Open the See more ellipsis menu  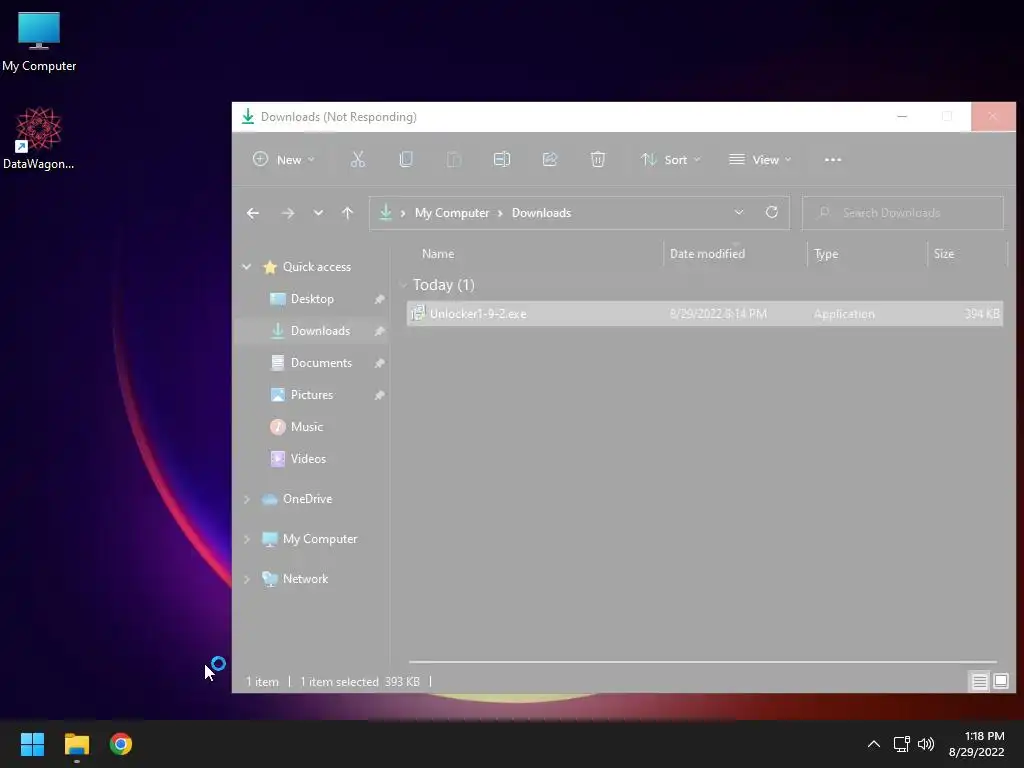[x=833, y=159]
